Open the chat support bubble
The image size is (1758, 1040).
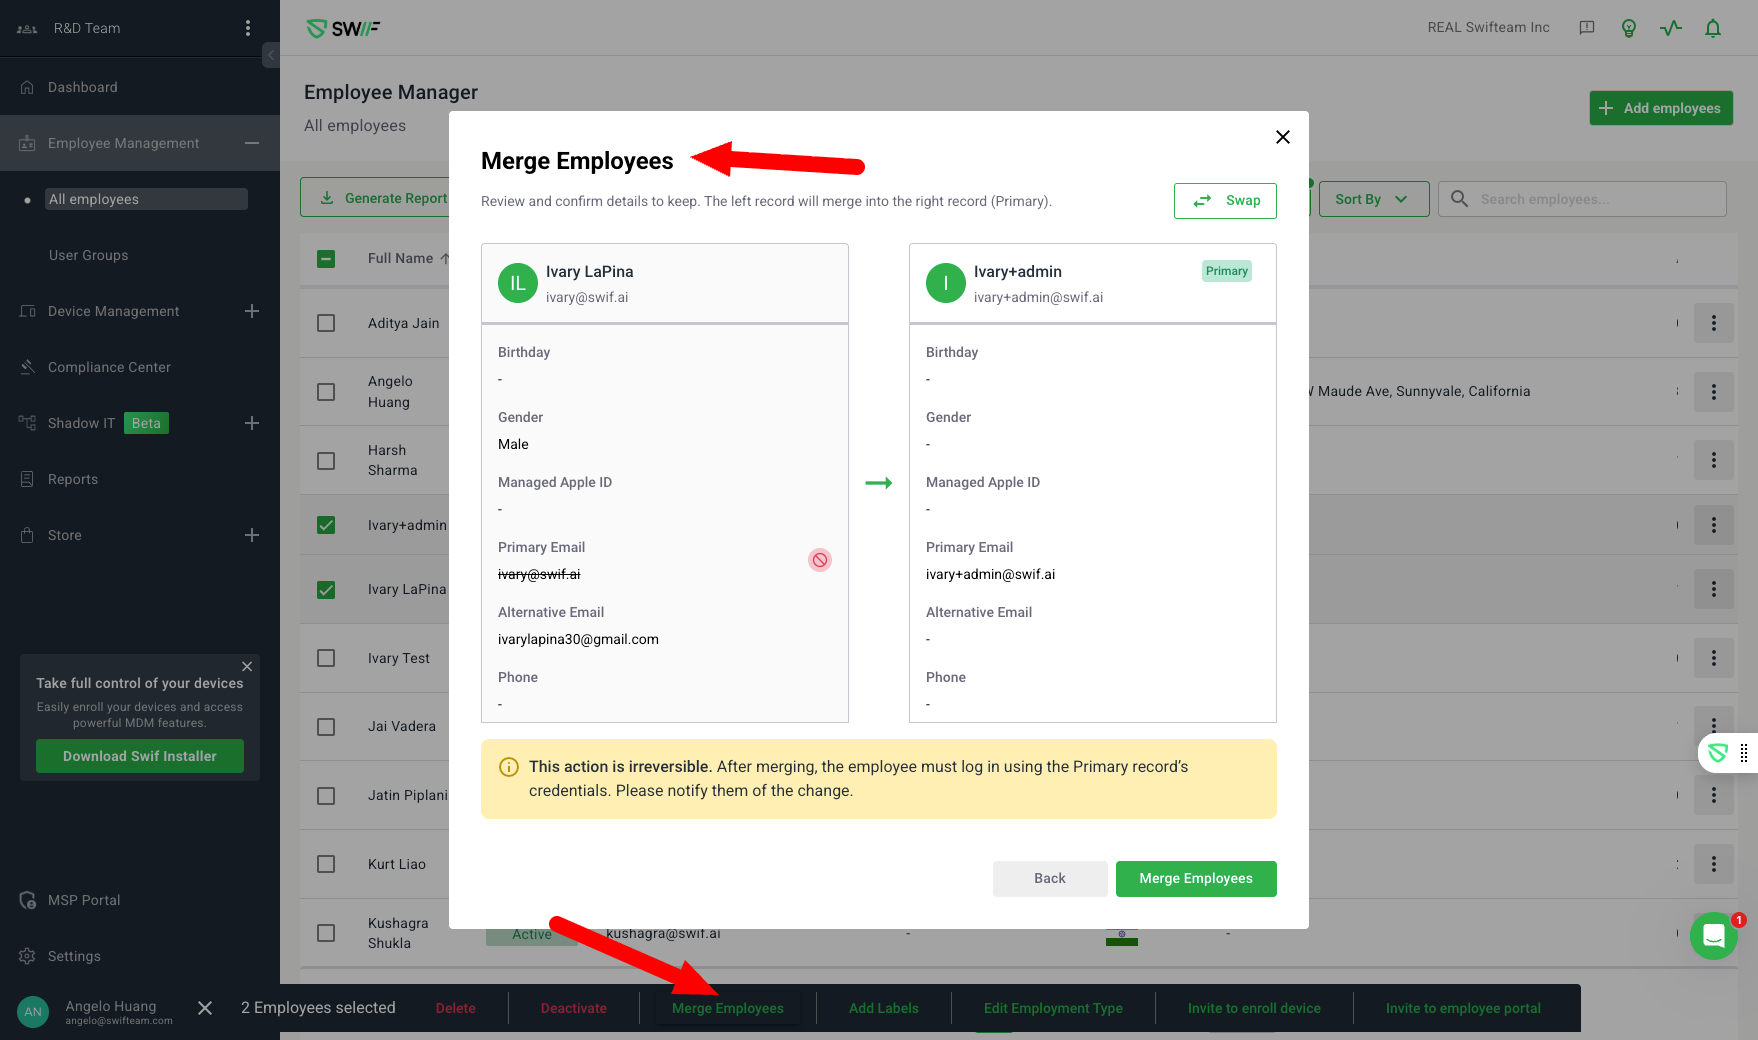(x=1713, y=936)
